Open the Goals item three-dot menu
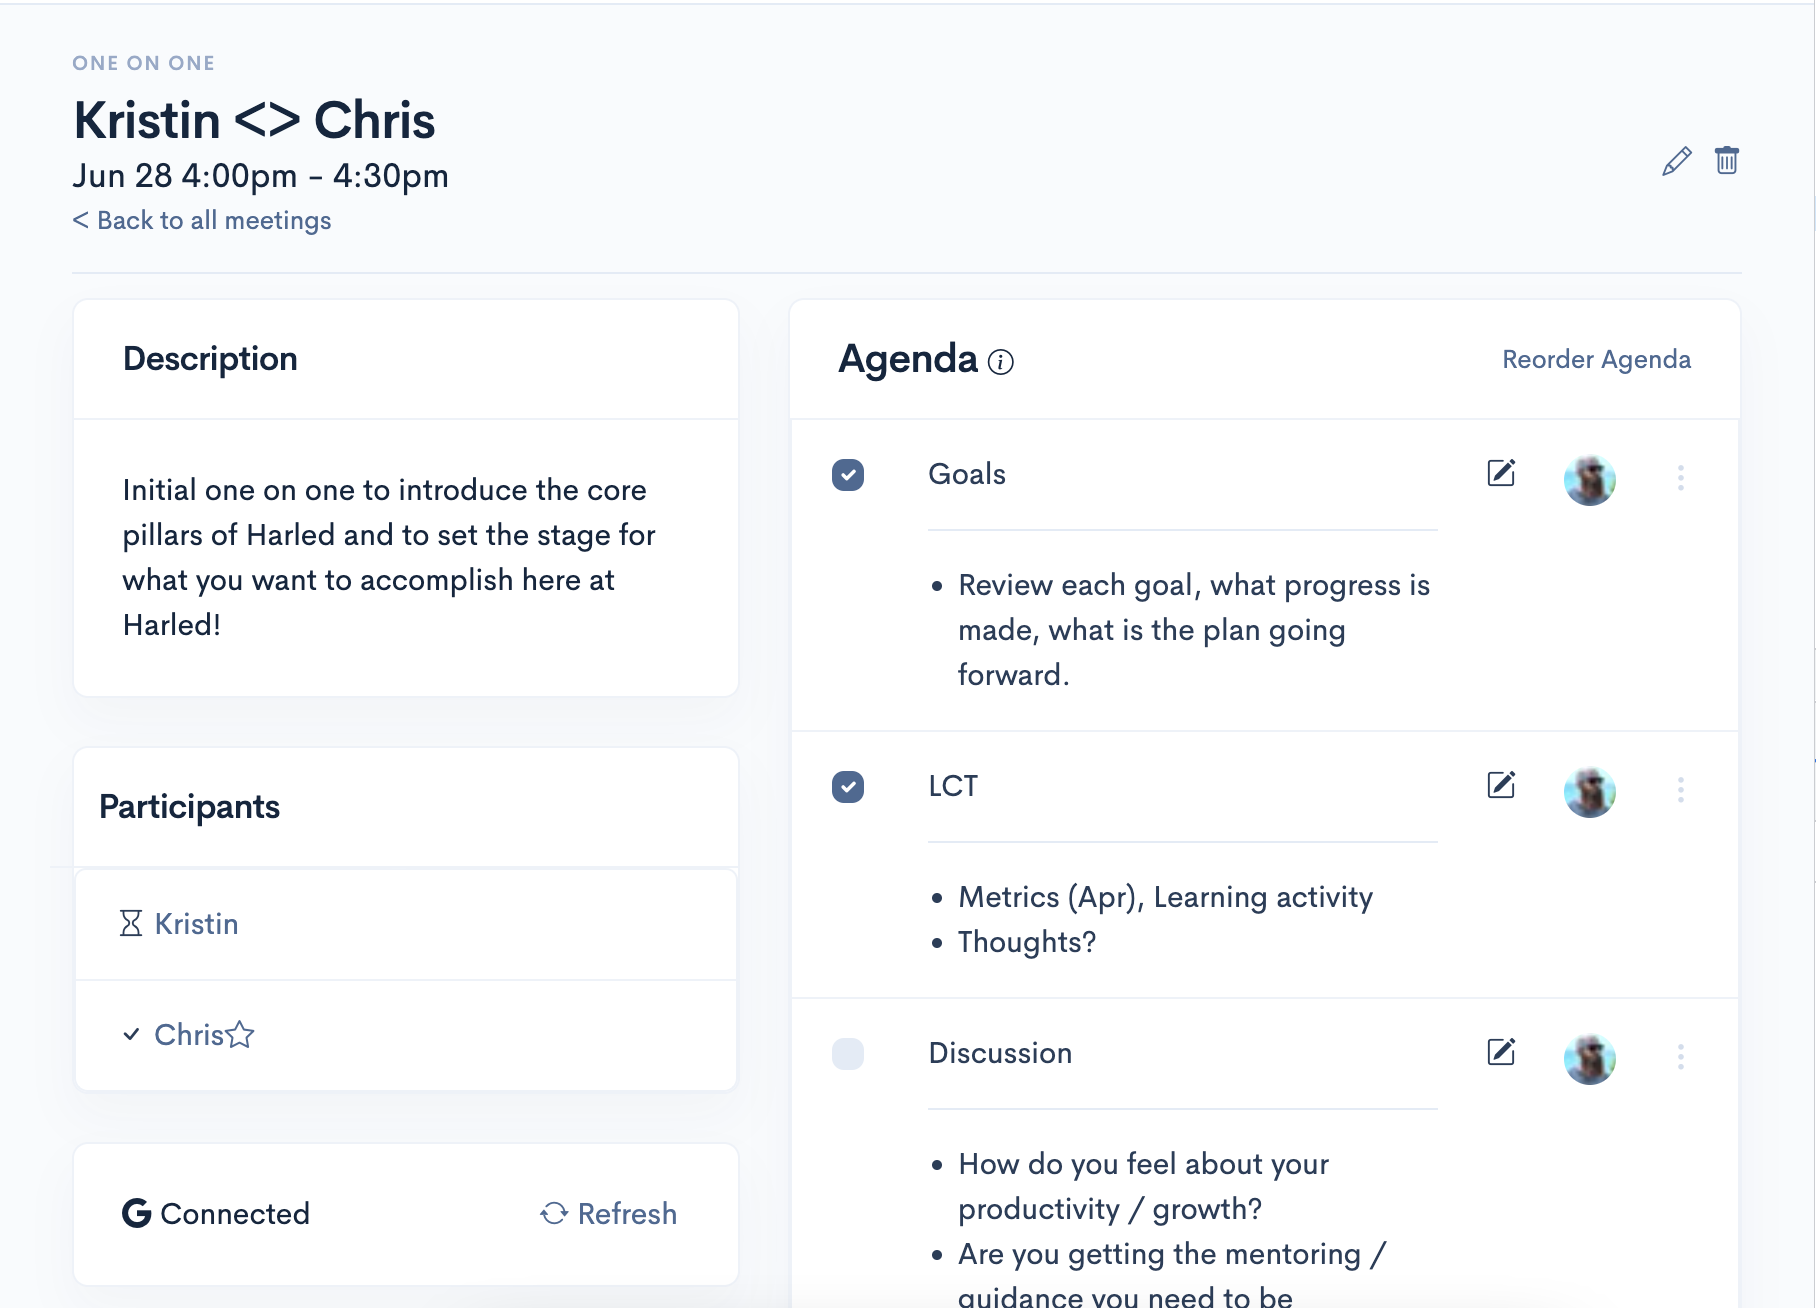The image size is (1816, 1308). 1681,478
